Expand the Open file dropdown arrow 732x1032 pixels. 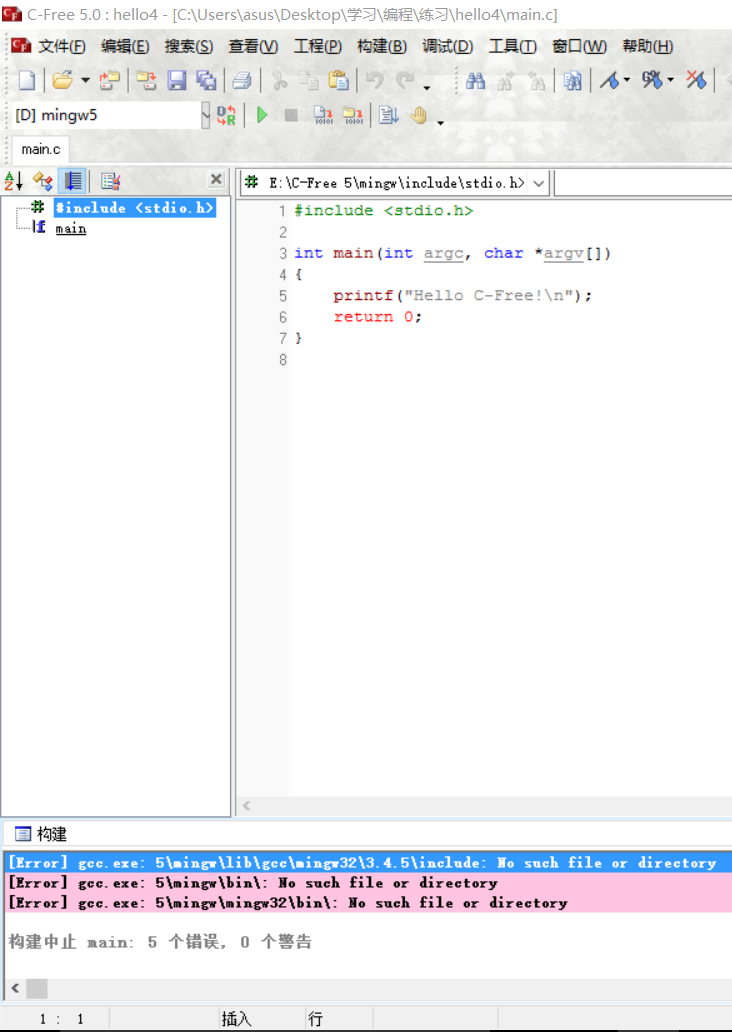click(85, 80)
